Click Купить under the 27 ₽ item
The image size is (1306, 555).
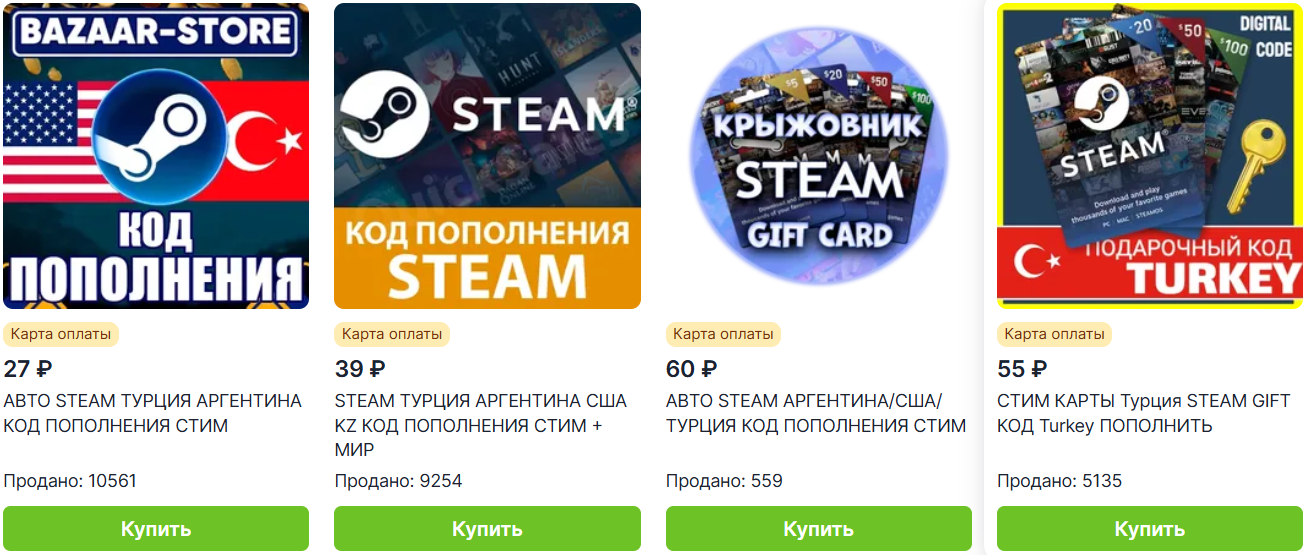[156, 528]
